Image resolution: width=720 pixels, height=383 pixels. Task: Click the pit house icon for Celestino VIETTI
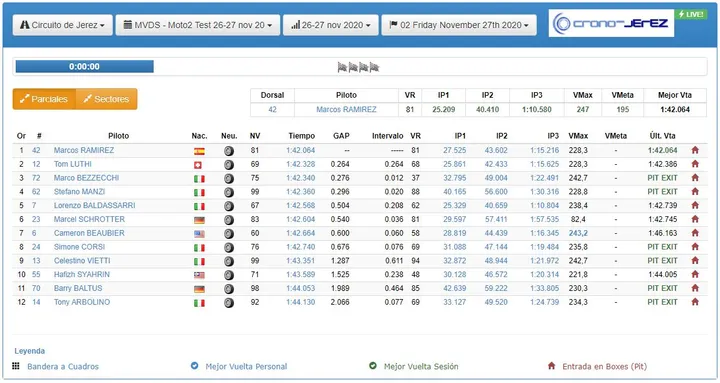pyautogui.click(x=695, y=260)
